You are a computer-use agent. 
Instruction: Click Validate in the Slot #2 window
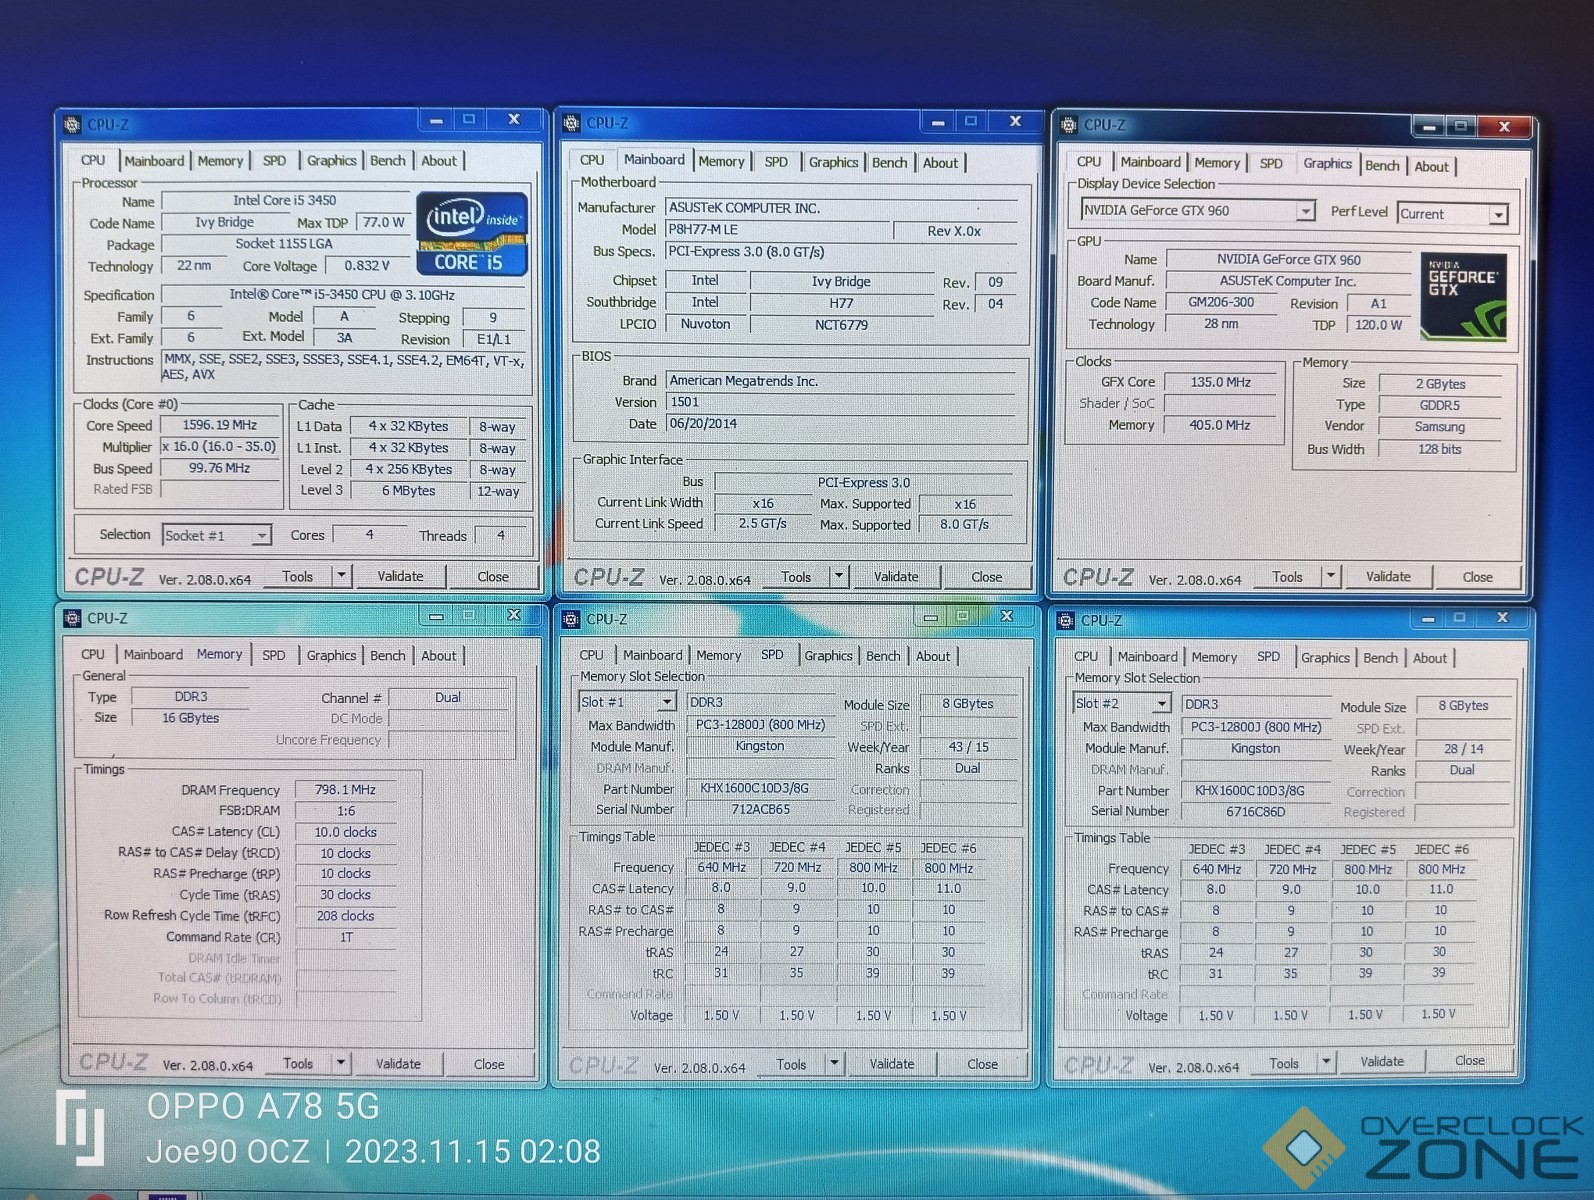point(1382,1061)
